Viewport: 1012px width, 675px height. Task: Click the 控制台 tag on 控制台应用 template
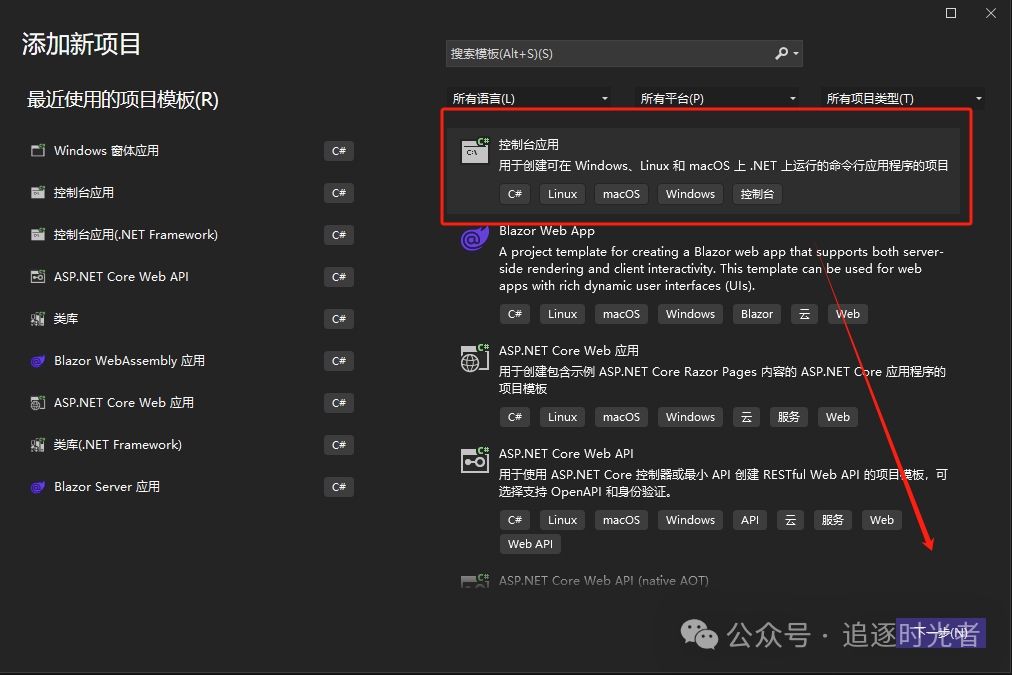point(757,194)
